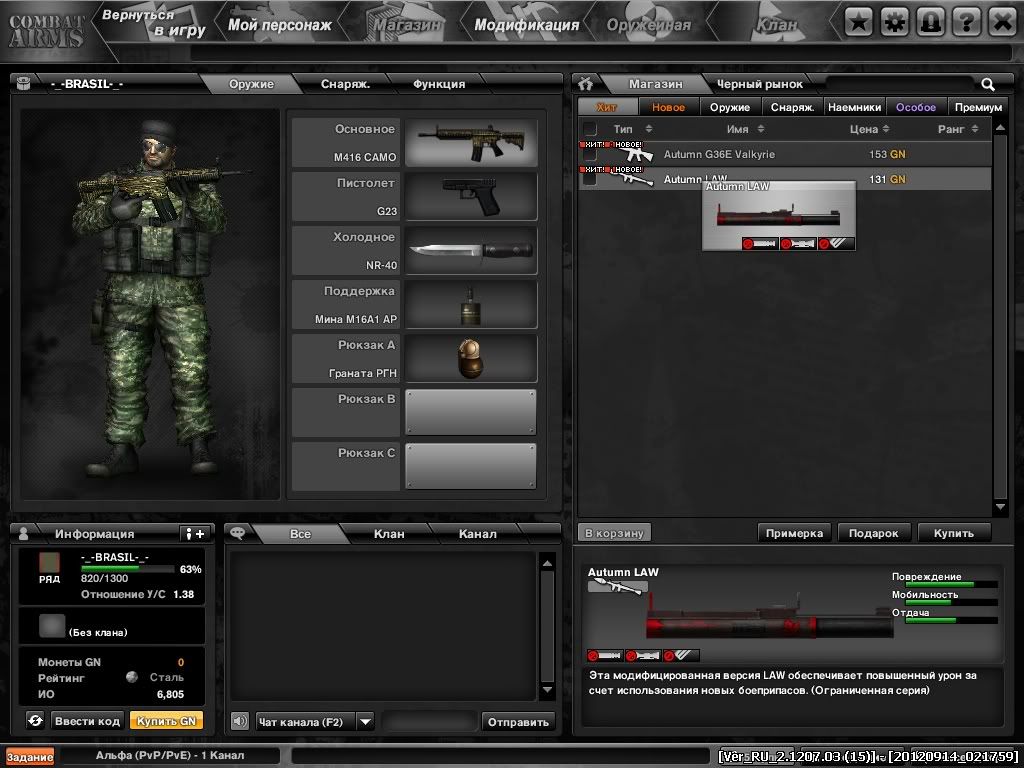The image size is (1024, 768).
Task: Click the chat bubble icon on chat panel
Action: pos(237,533)
